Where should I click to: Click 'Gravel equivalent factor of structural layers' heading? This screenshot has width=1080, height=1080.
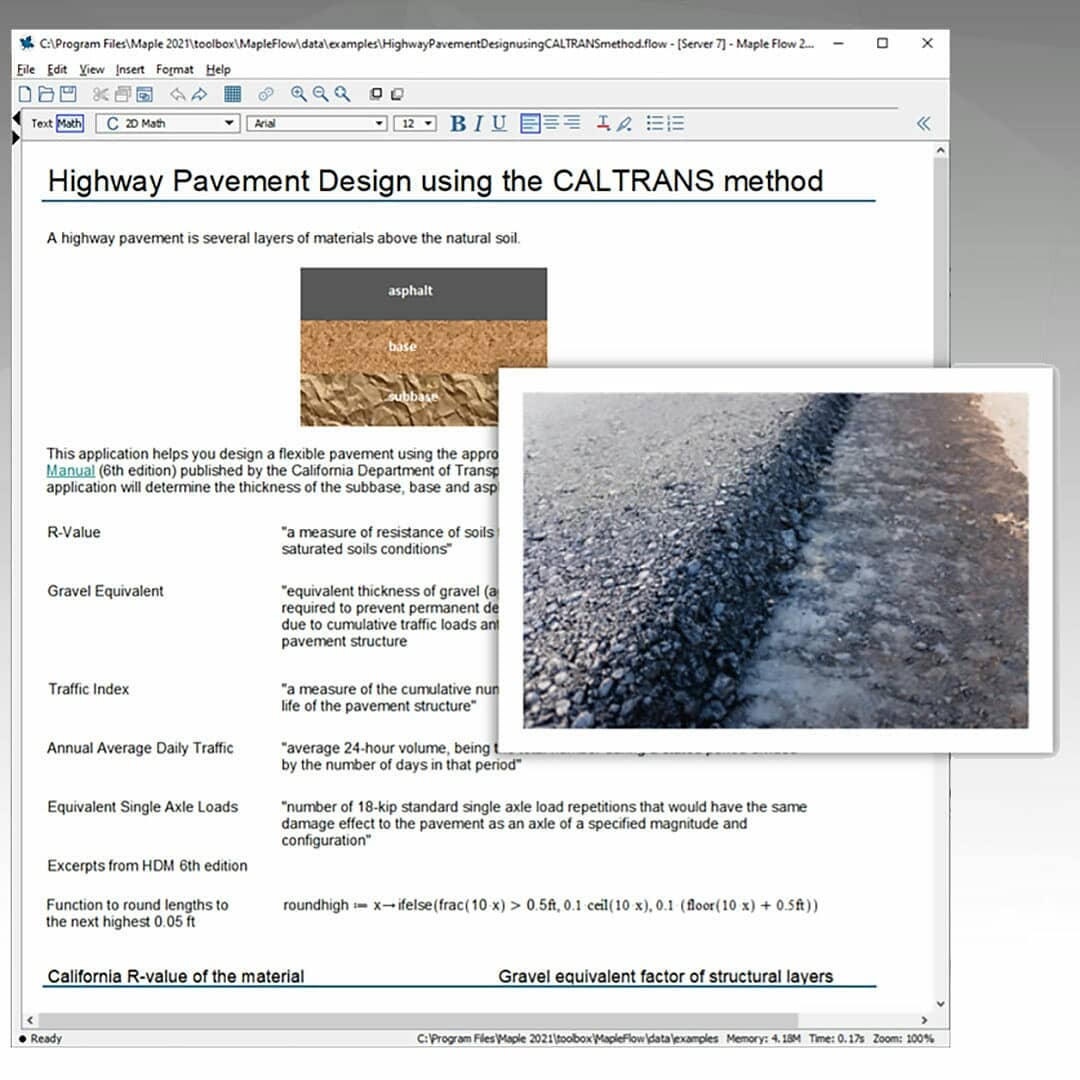(665, 976)
